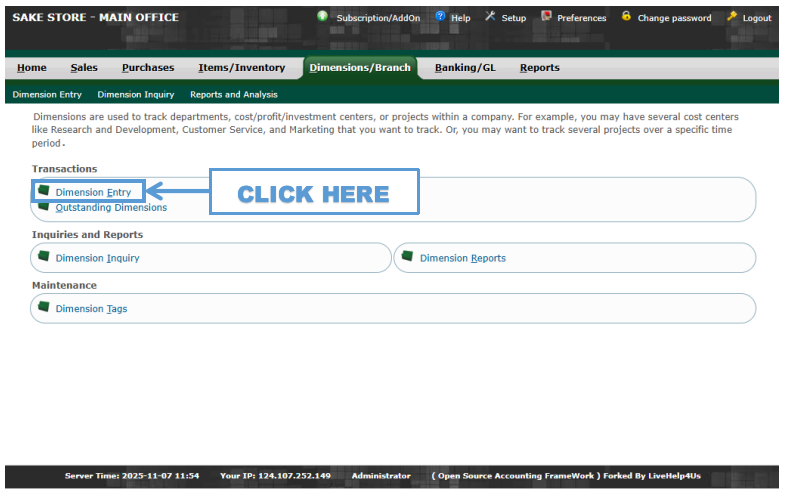Go to the Banking/GL tab

pyautogui.click(x=465, y=68)
